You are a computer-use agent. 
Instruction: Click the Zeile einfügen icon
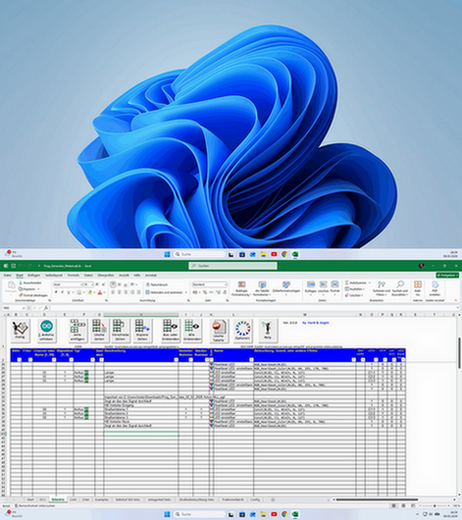pos(77,330)
